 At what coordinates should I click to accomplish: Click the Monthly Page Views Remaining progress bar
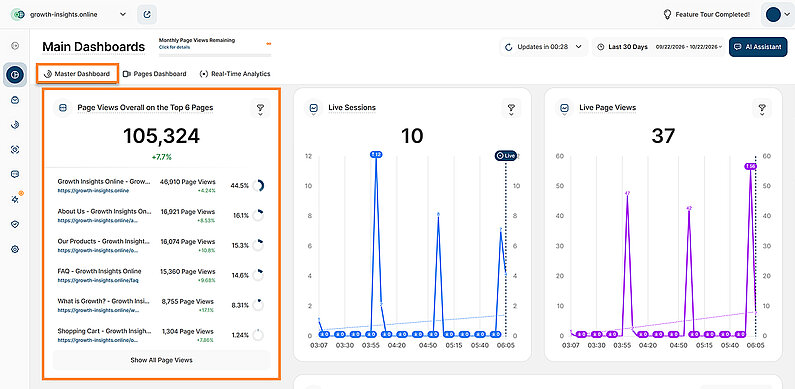pyautogui.click(x=215, y=55)
